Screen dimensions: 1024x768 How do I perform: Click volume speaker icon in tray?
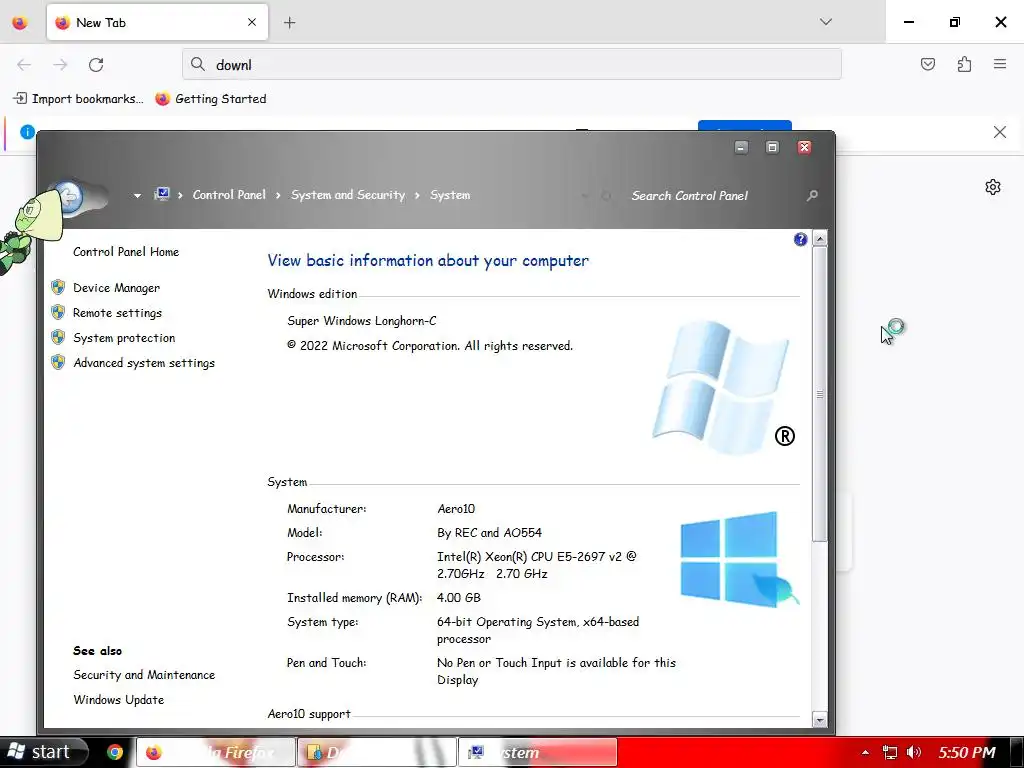click(914, 753)
